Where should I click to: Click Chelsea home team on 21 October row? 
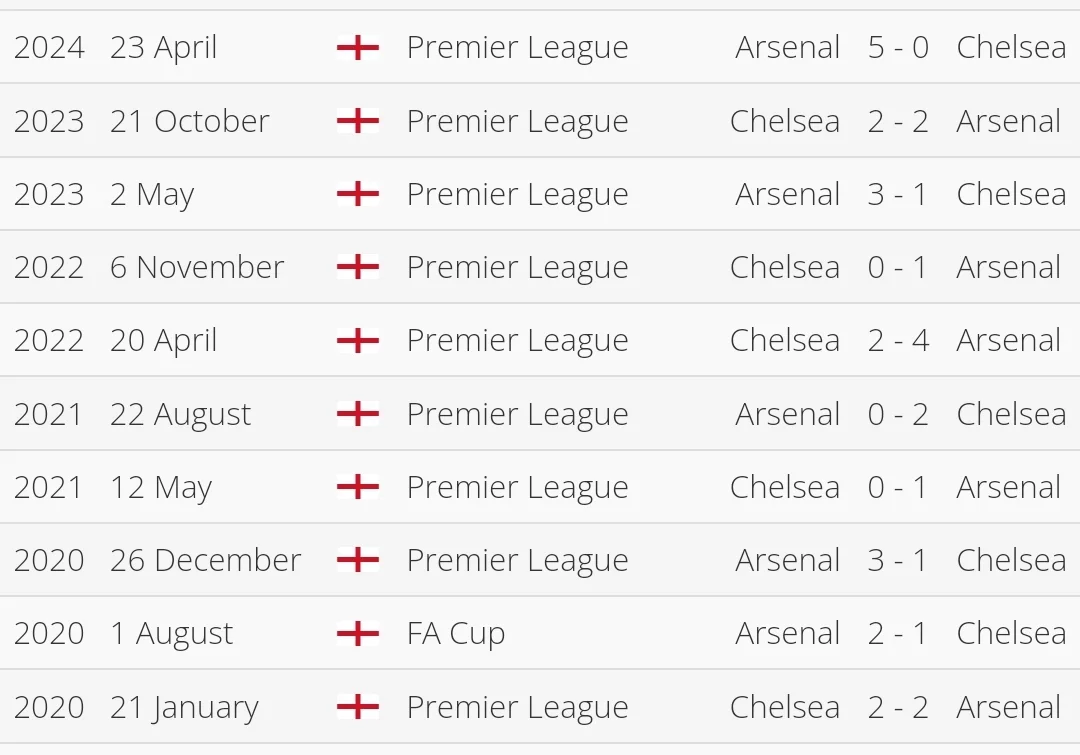pyautogui.click(x=785, y=121)
